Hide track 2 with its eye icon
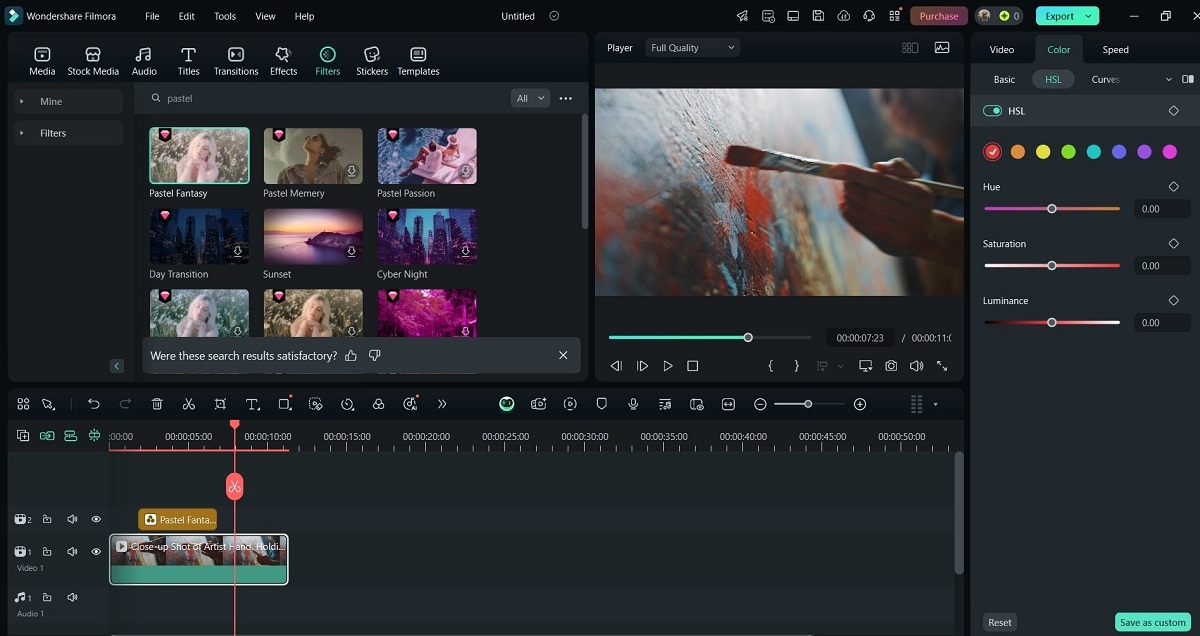The height and width of the screenshot is (636, 1200). pos(96,519)
